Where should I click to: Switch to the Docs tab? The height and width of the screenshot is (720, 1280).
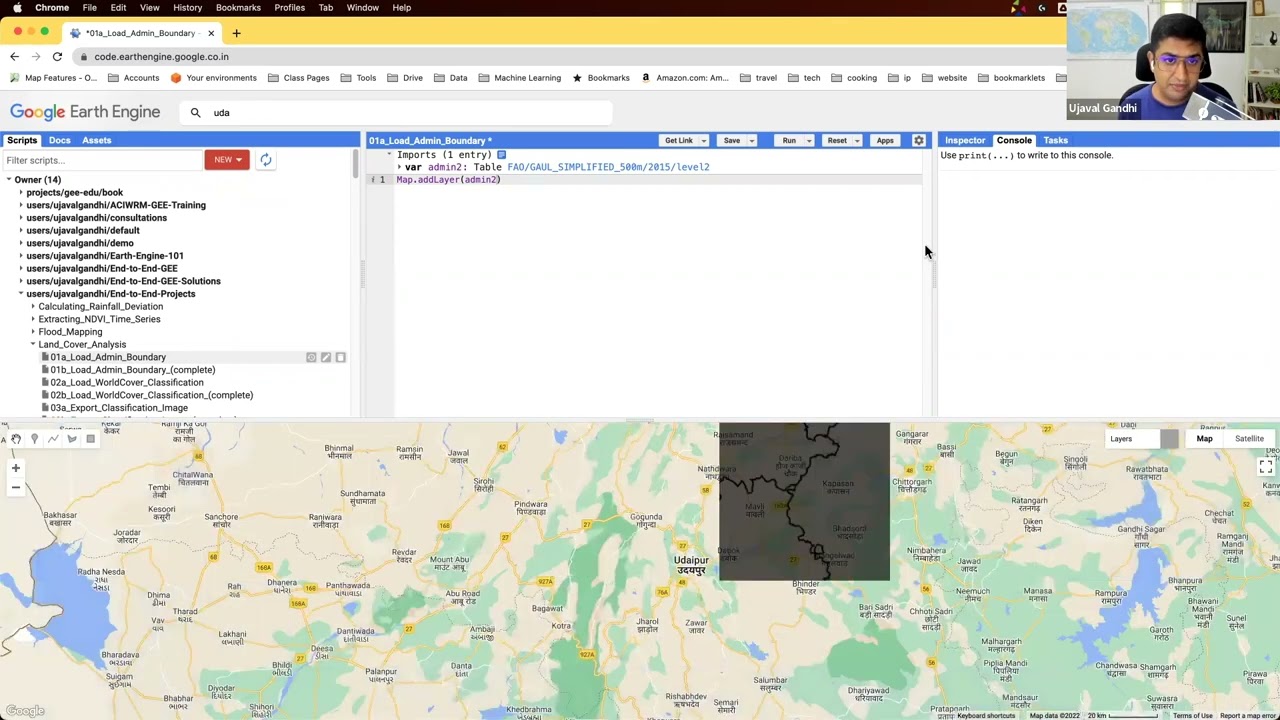60,141
